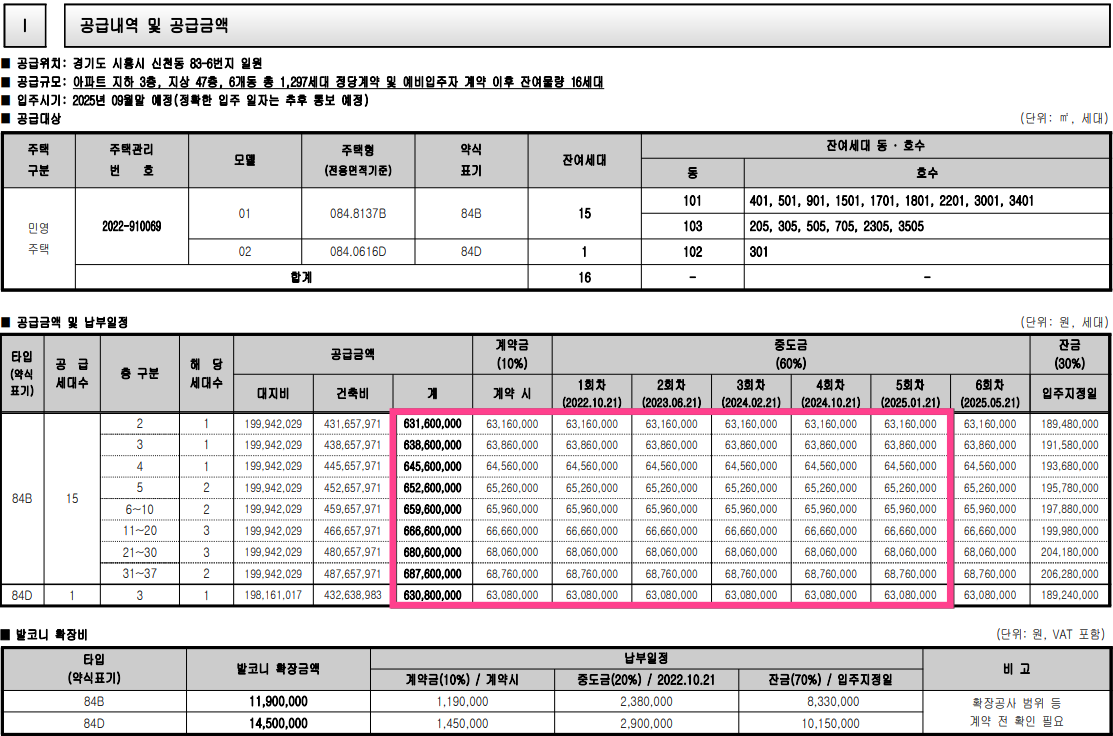Click balcony deposit 1,190,000
The height and width of the screenshot is (736, 1113).
coord(462,701)
